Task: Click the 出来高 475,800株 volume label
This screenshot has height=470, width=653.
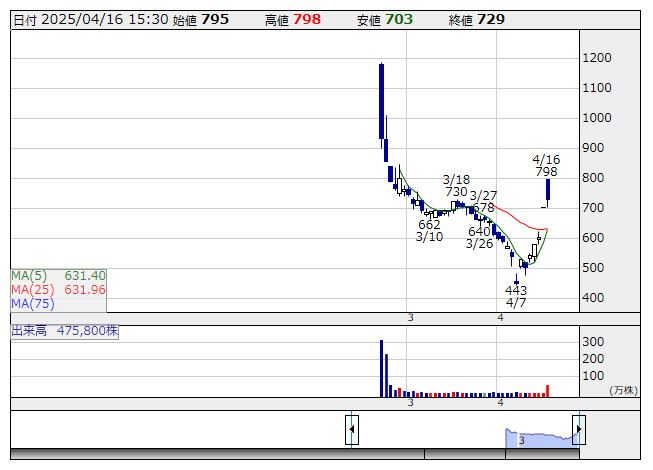Action: [65, 331]
